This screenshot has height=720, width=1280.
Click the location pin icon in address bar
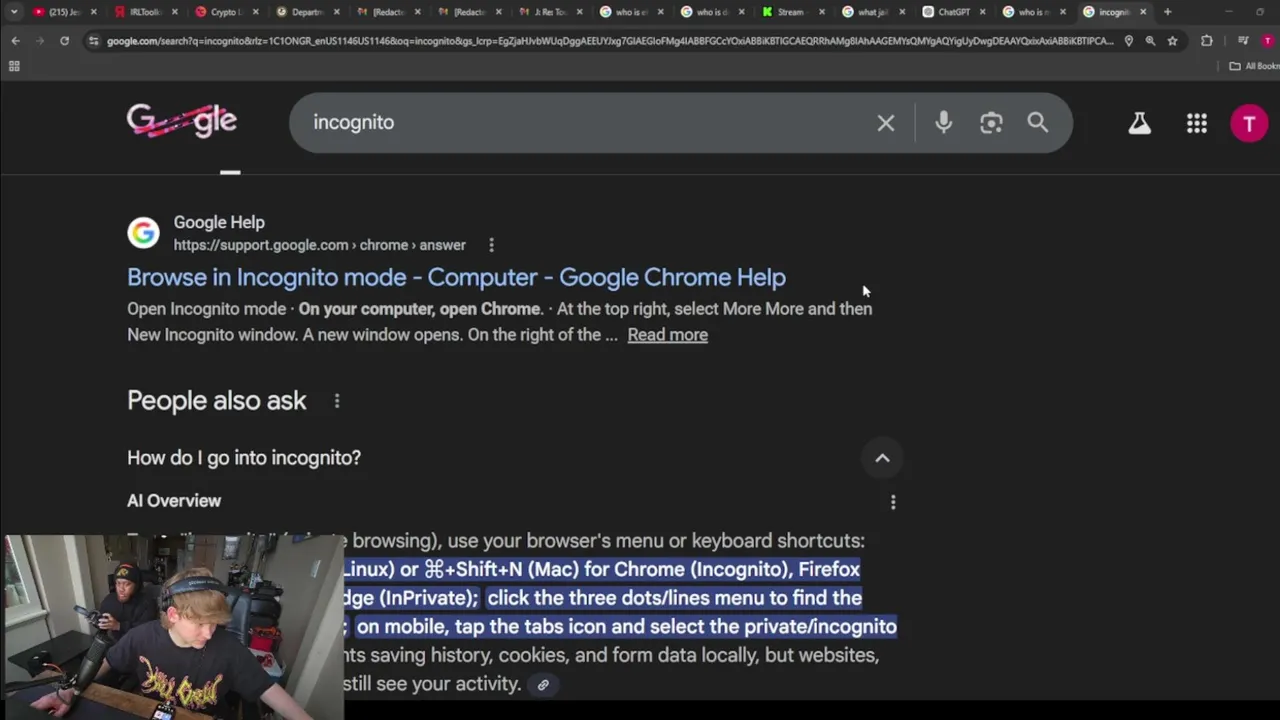click(x=1129, y=41)
